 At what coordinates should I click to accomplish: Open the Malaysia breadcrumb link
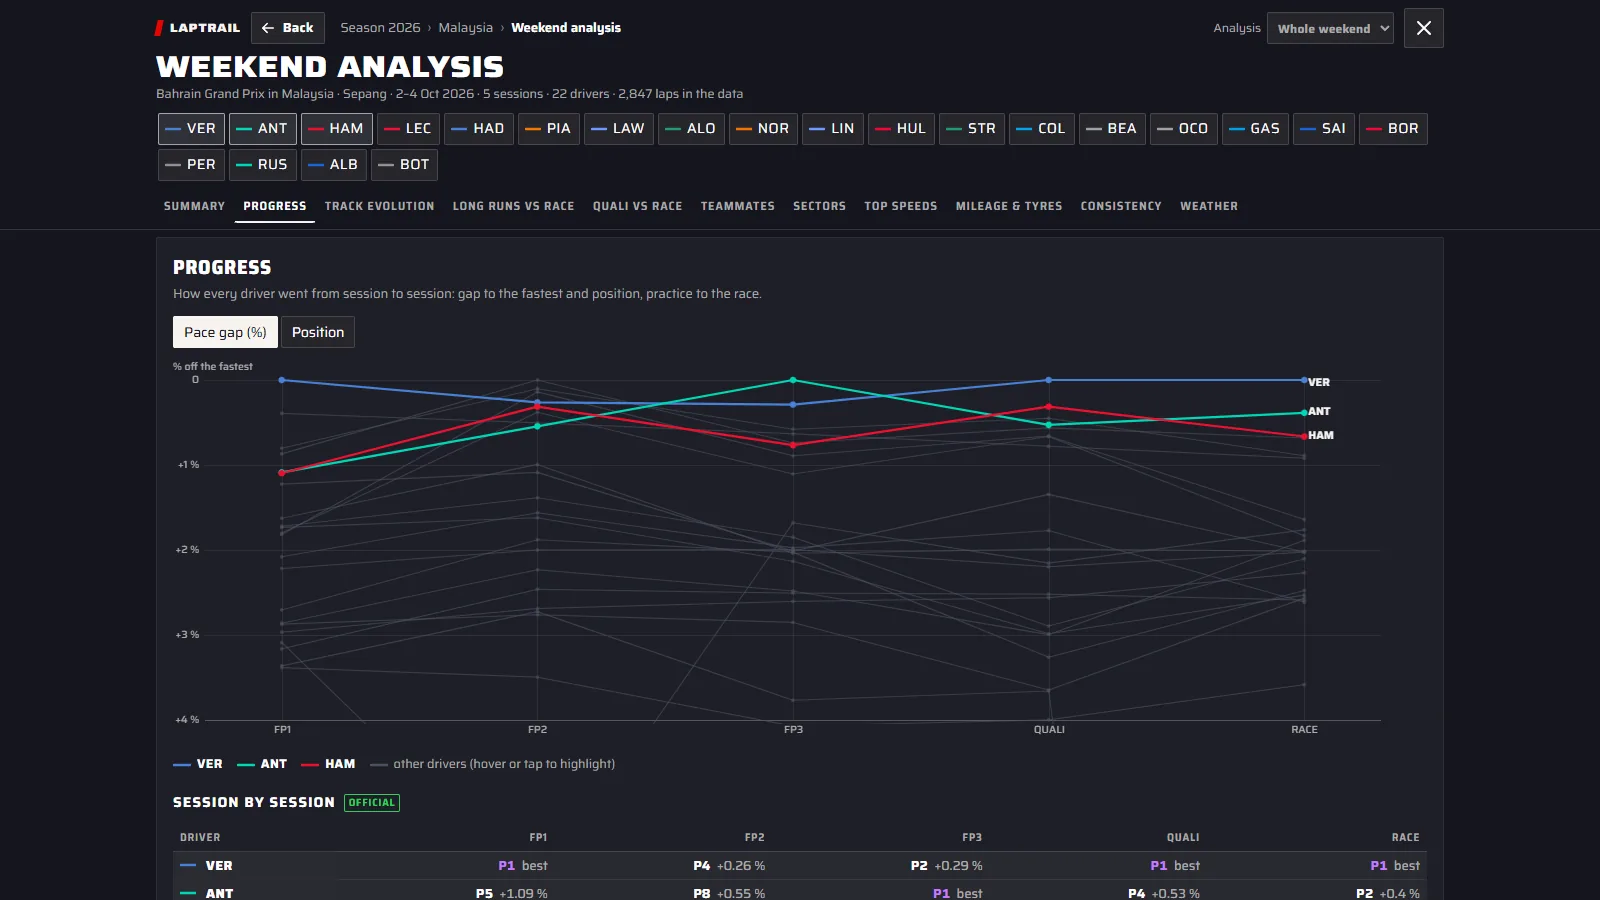click(x=465, y=28)
